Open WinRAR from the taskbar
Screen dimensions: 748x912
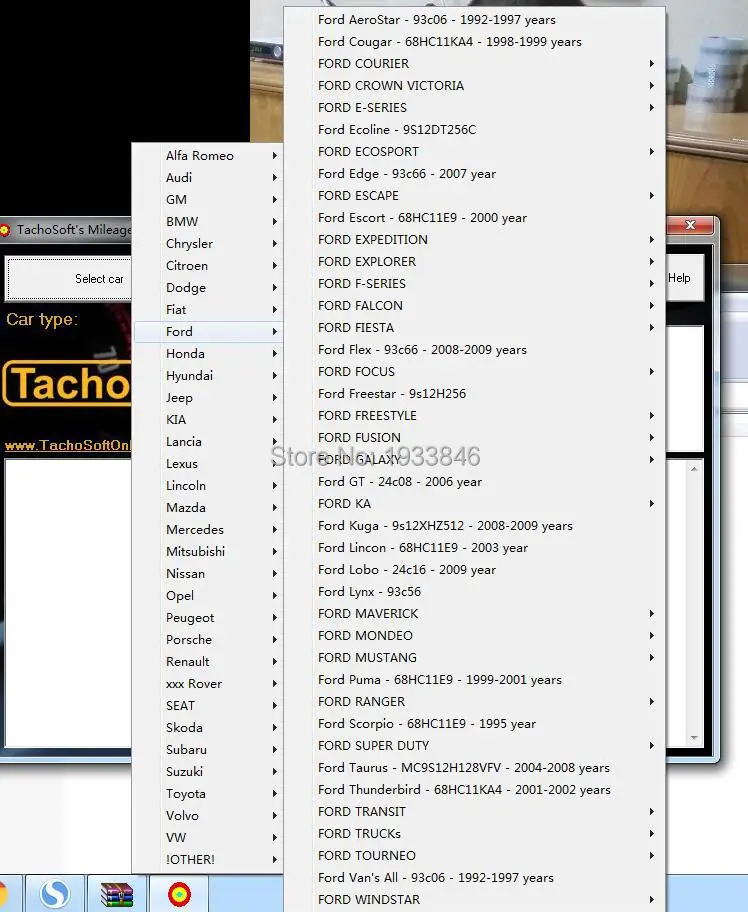point(117,894)
